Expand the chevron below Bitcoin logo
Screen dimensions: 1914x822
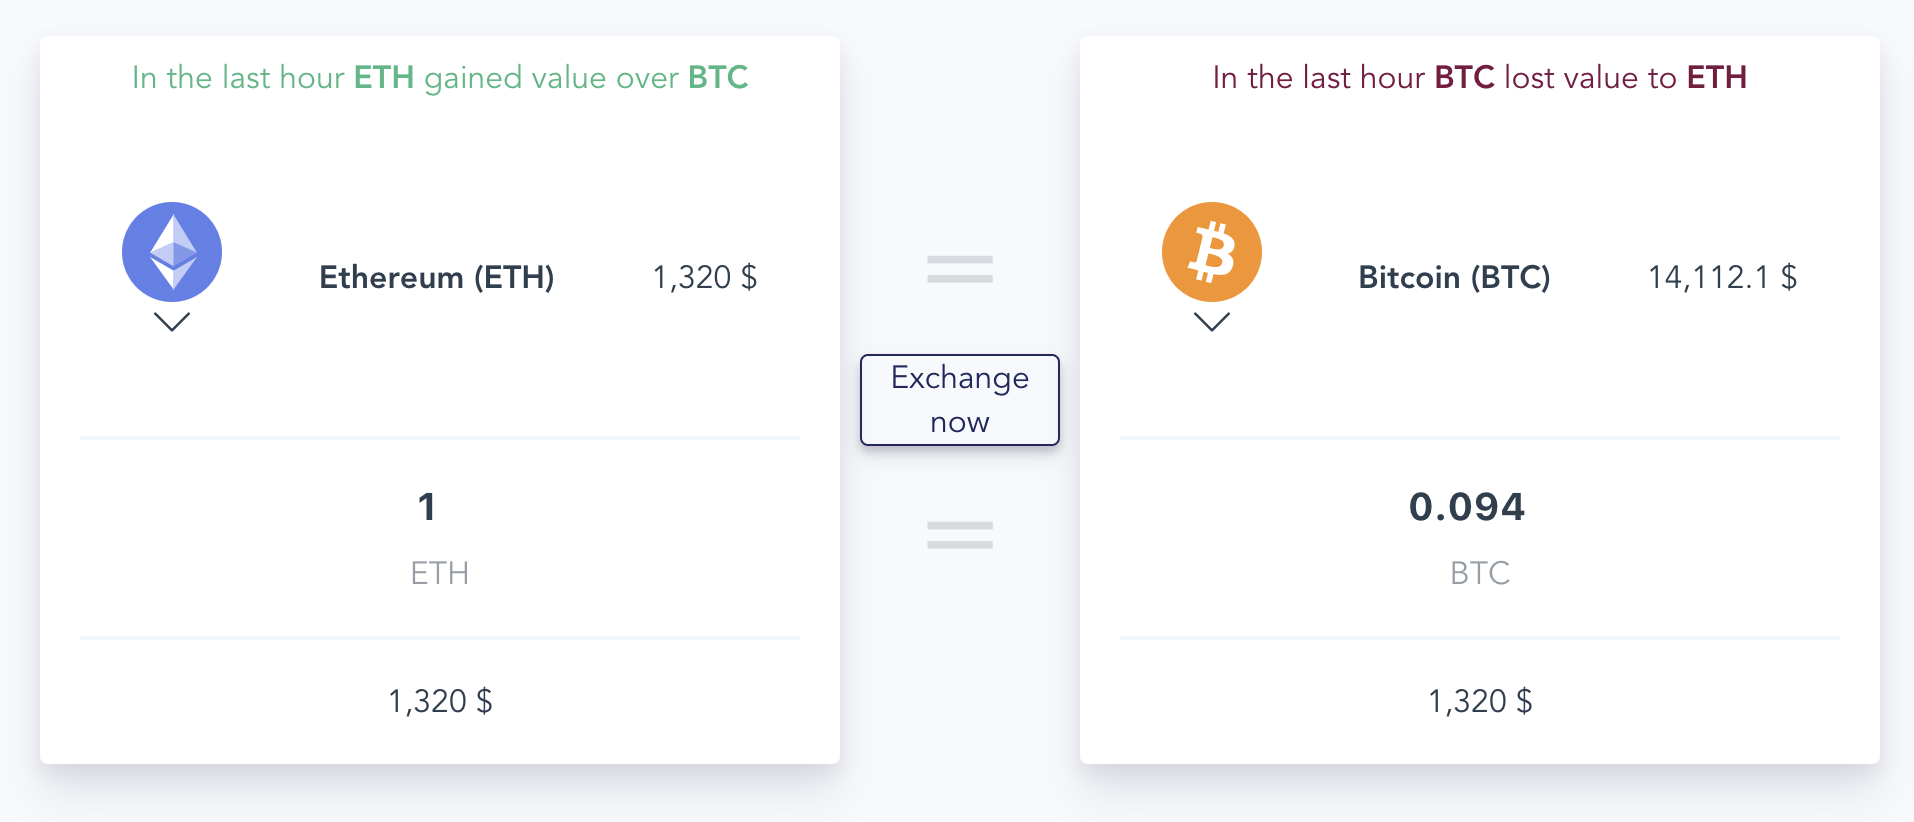1212,322
